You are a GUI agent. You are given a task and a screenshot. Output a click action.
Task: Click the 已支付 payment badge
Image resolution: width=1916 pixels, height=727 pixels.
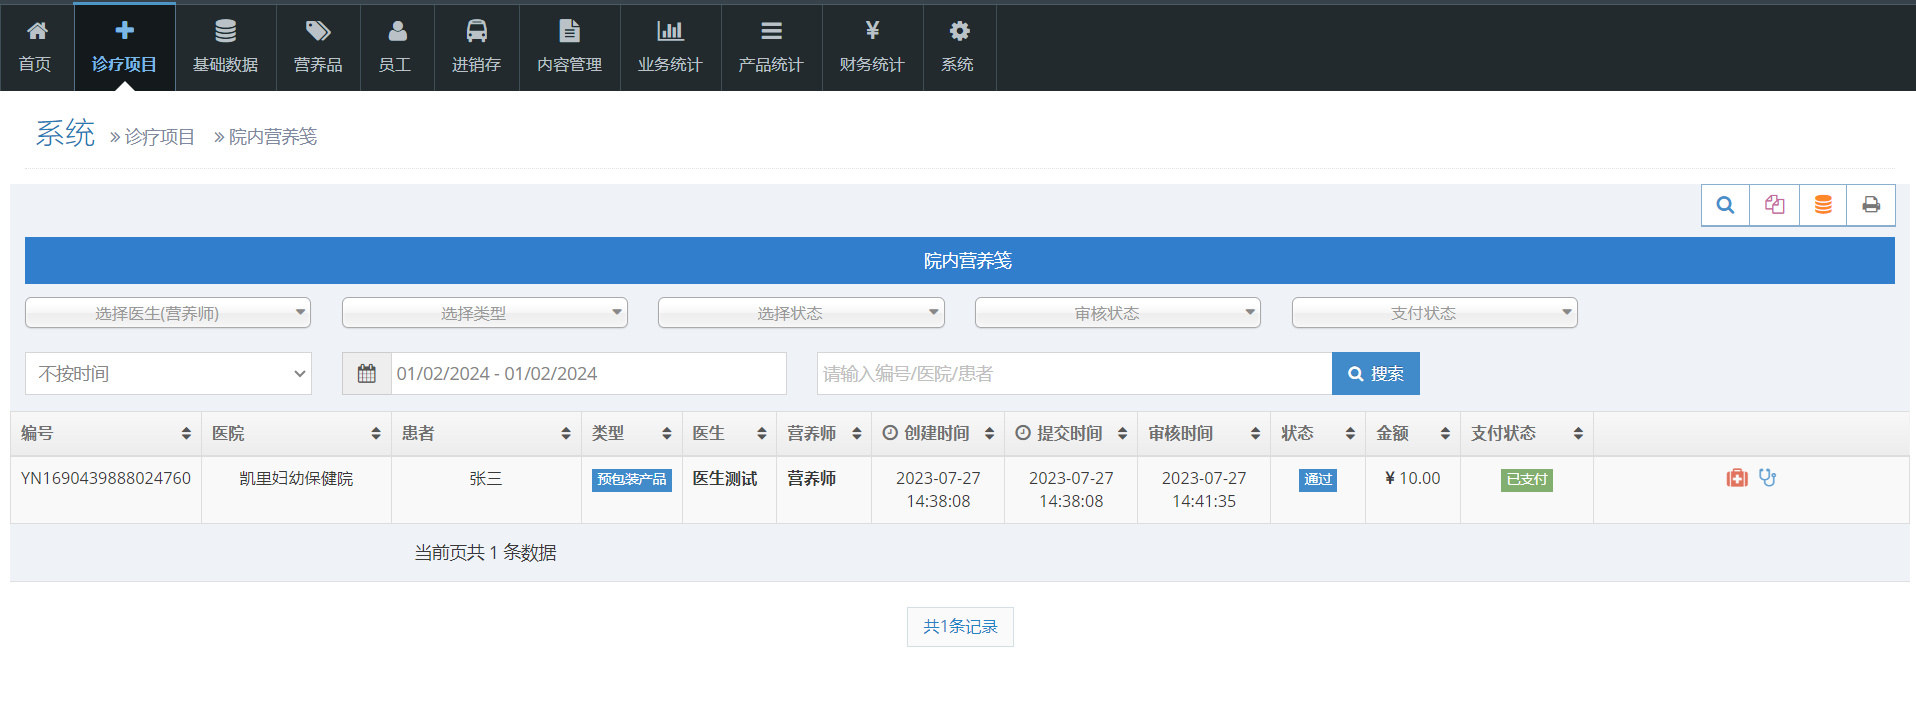[1527, 480]
